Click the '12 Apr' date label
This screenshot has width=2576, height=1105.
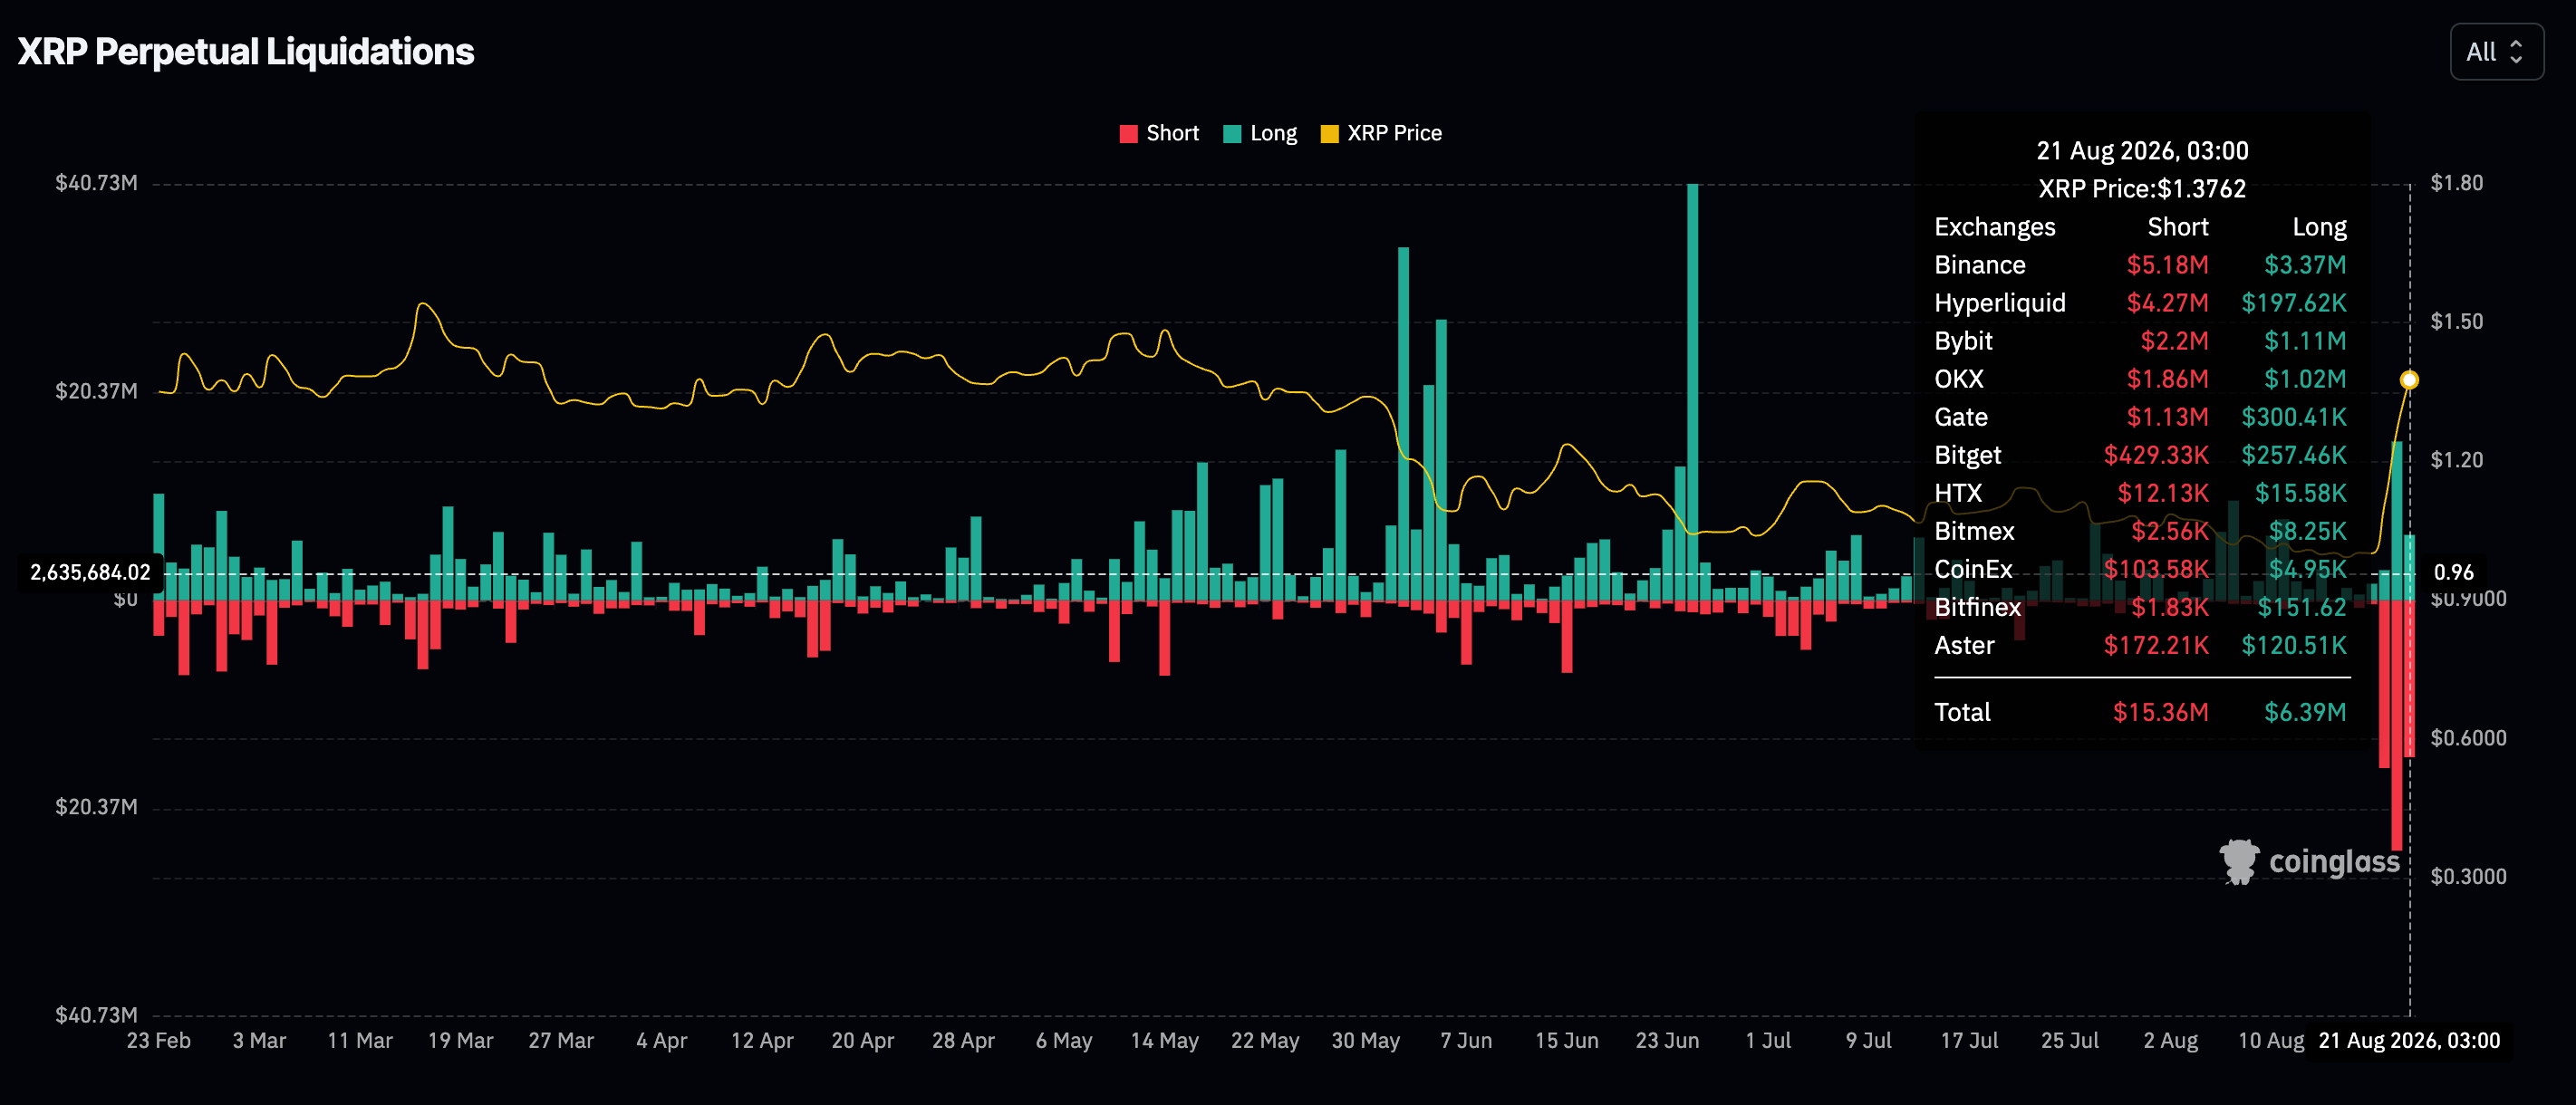coord(762,1041)
